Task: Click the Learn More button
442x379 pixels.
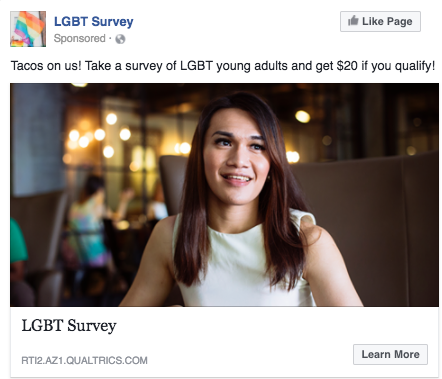Action: (x=390, y=354)
